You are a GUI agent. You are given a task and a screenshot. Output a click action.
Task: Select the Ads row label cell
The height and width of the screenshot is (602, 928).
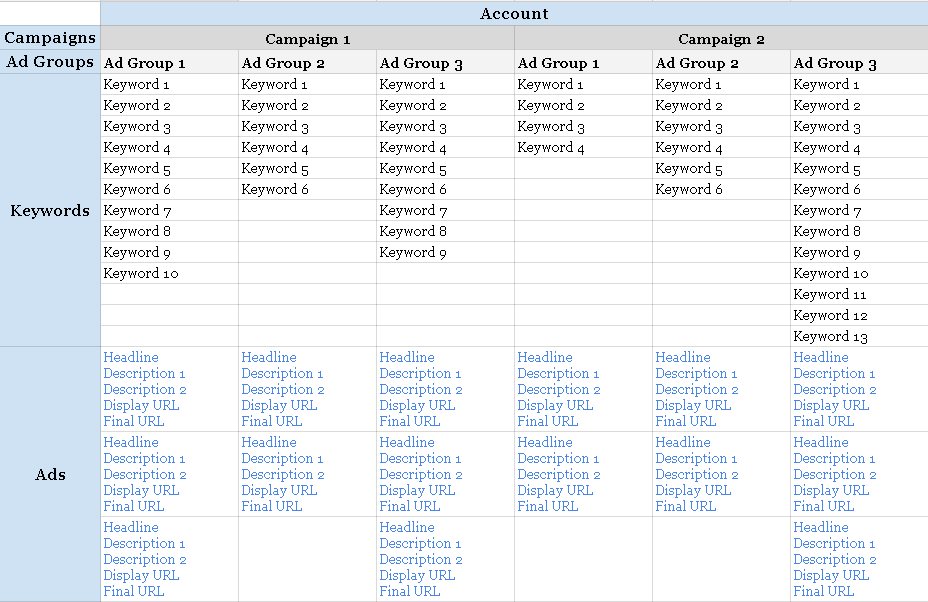[50, 474]
